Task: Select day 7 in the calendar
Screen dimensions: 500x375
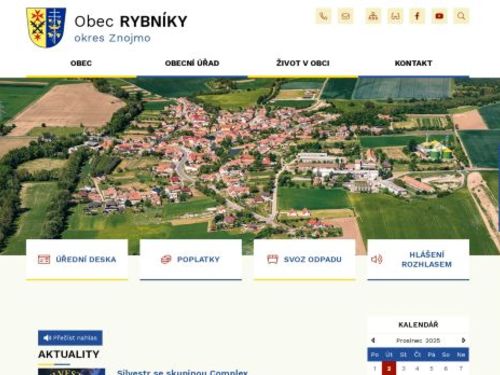Action: (461, 368)
